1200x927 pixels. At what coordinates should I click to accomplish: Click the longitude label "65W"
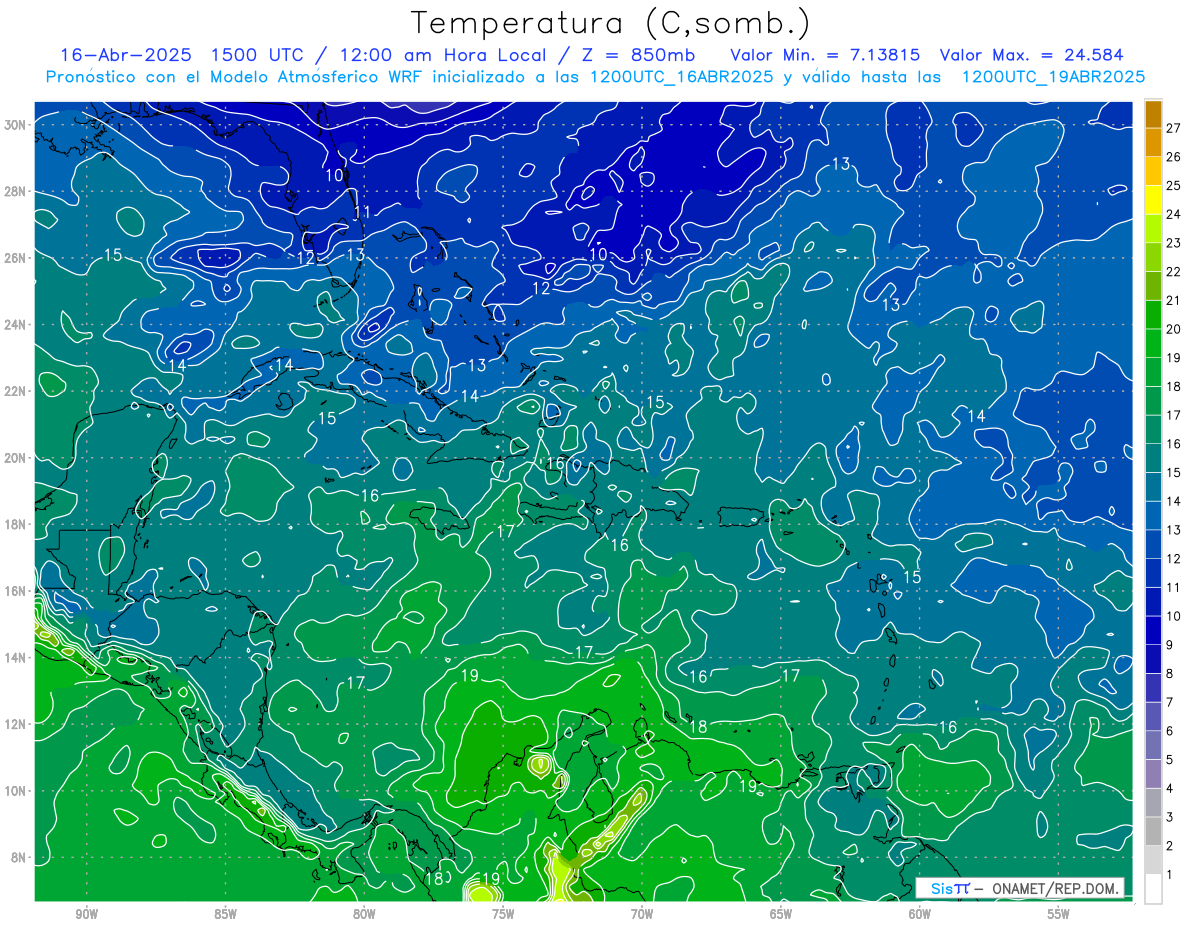click(781, 914)
